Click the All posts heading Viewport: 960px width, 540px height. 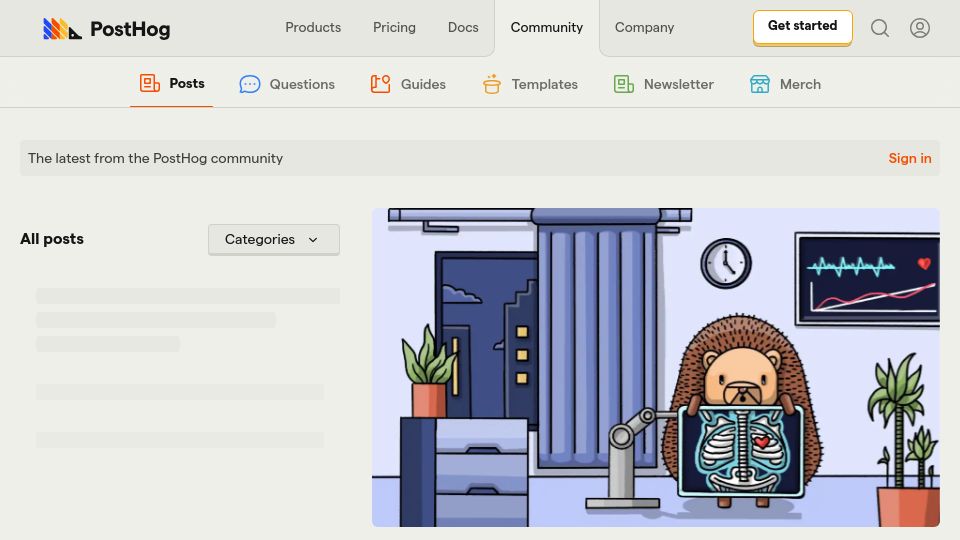click(x=52, y=239)
